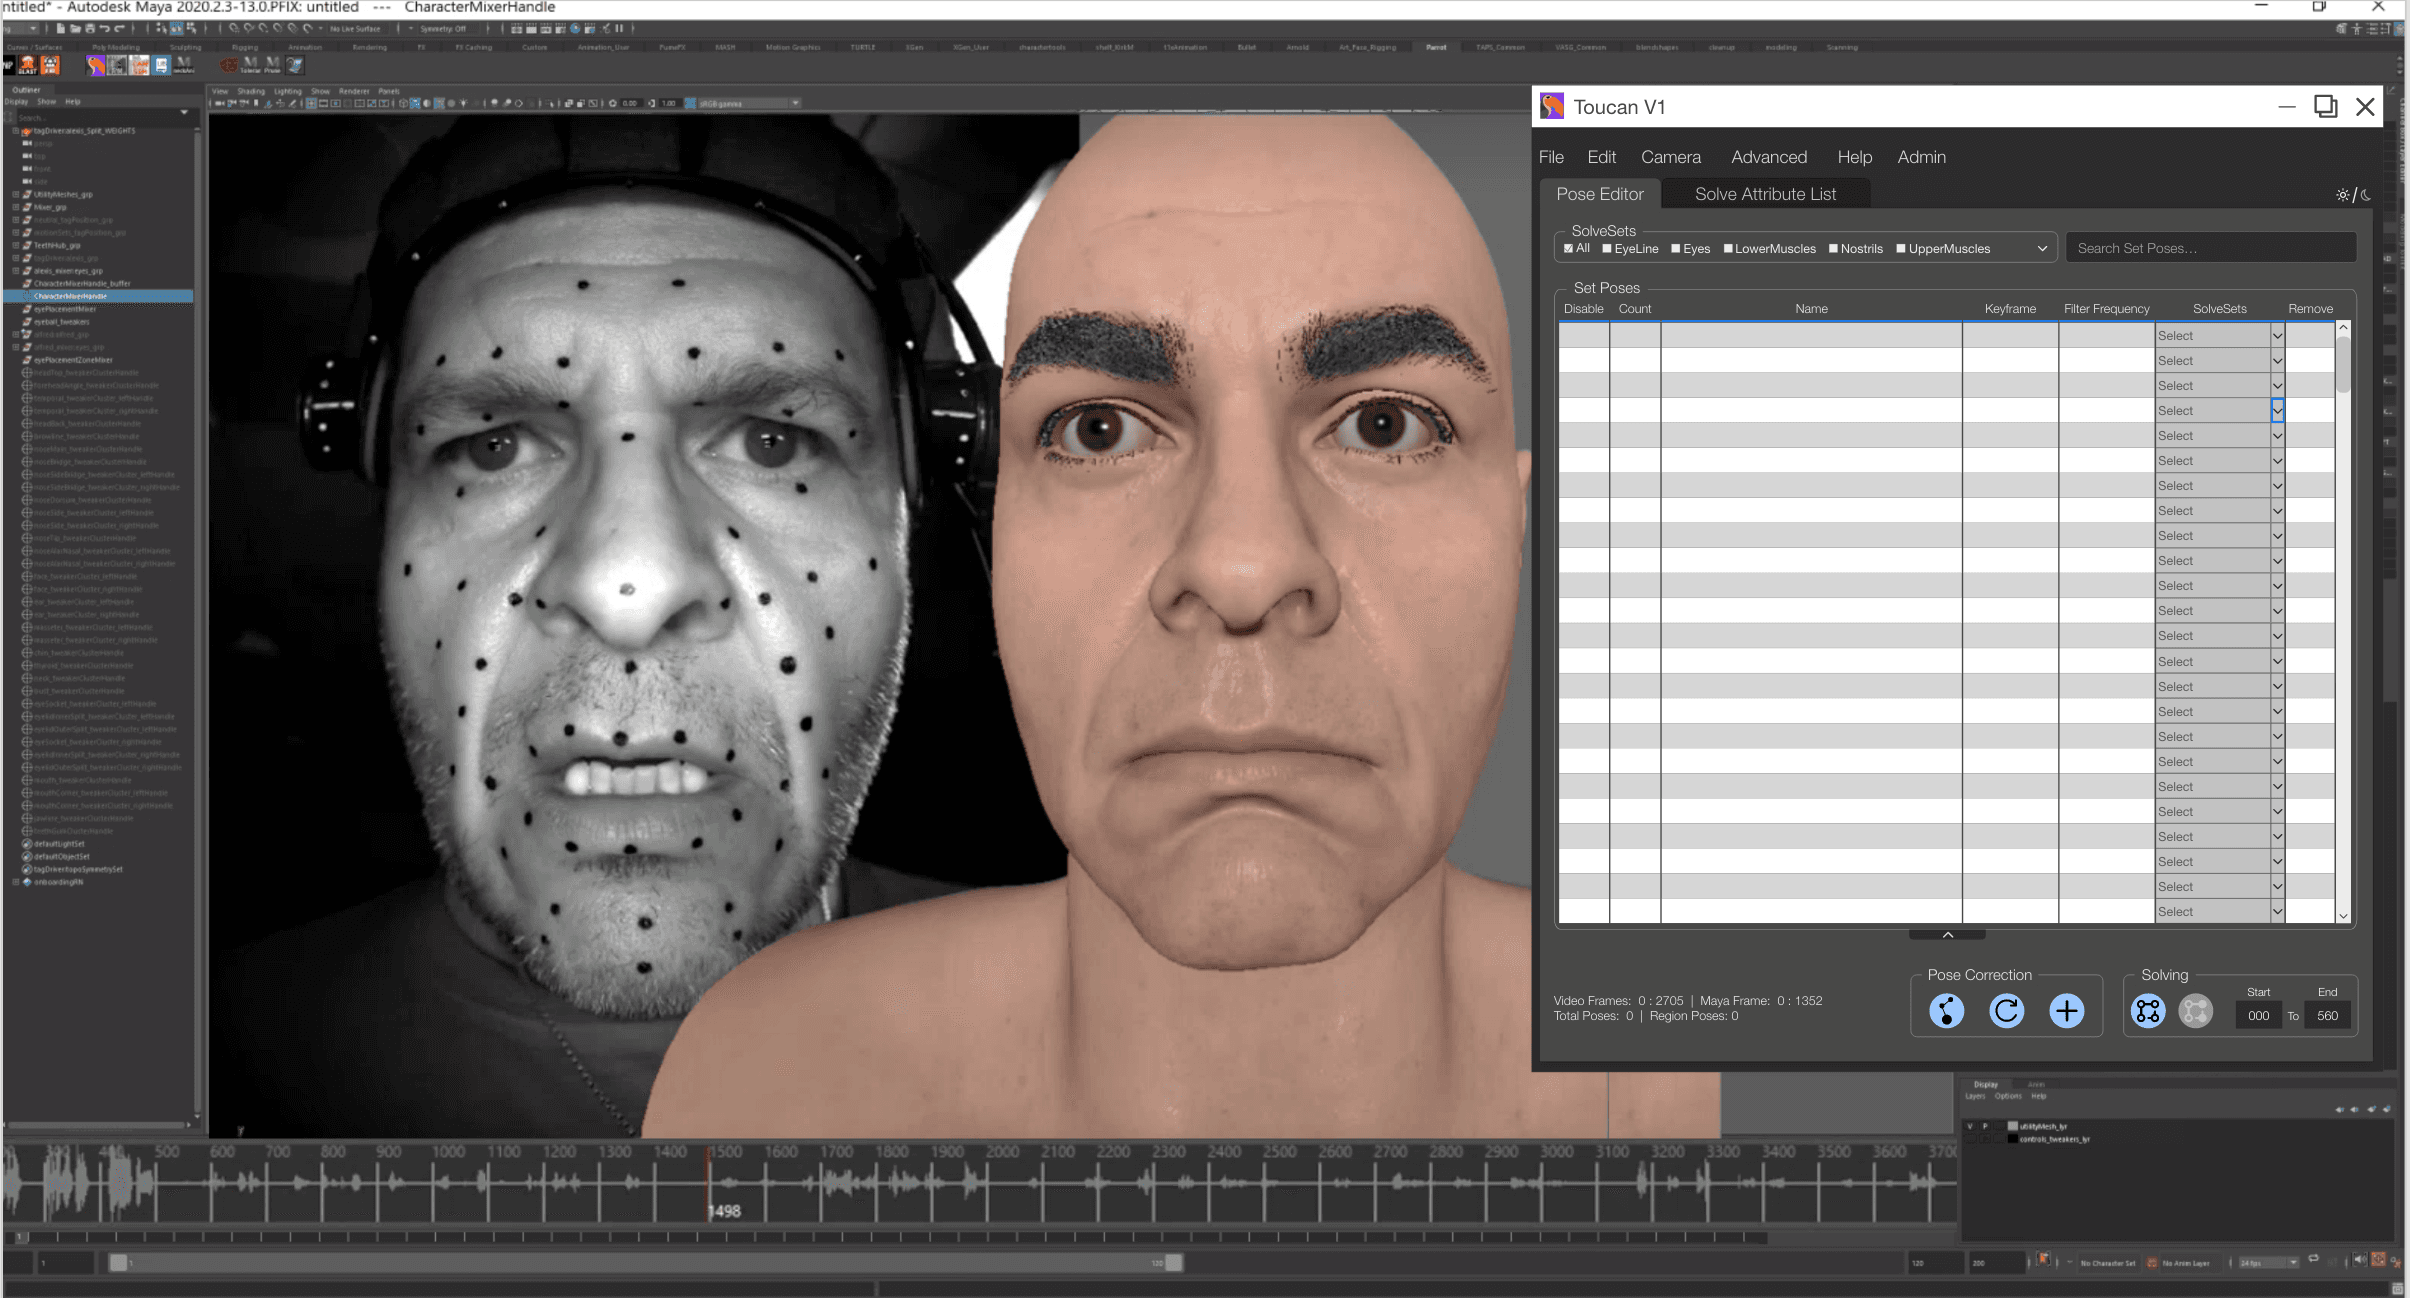Viewport: 2410px width, 1298px height.
Task: Click the pause icon in Maya status line
Action: (619, 29)
